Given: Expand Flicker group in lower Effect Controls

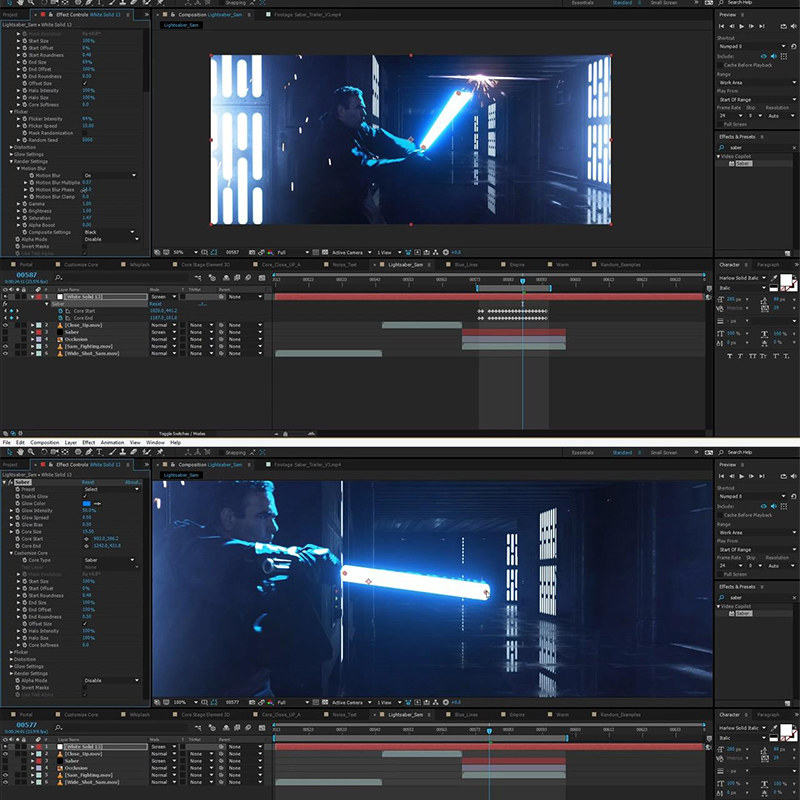Looking at the screenshot, I should click(11, 652).
